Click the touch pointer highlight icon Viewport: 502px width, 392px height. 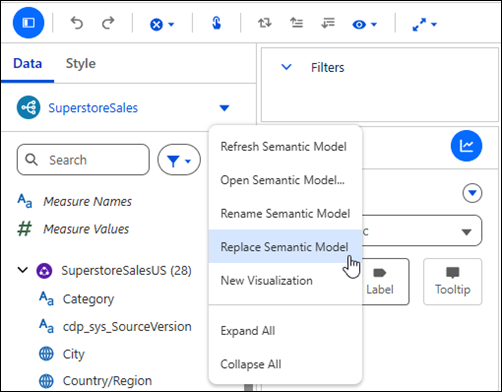pyautogui.click(x=216, y=23)
